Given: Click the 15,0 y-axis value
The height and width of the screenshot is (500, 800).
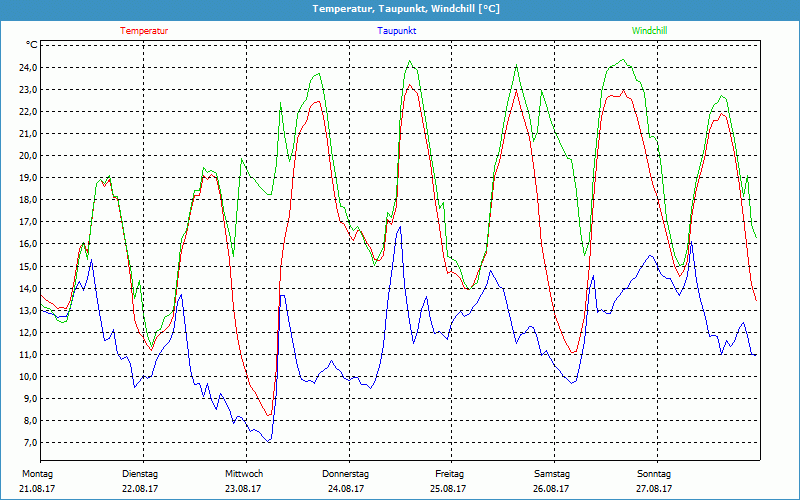Looking at the screenshot, I should [x=28, y=266].
